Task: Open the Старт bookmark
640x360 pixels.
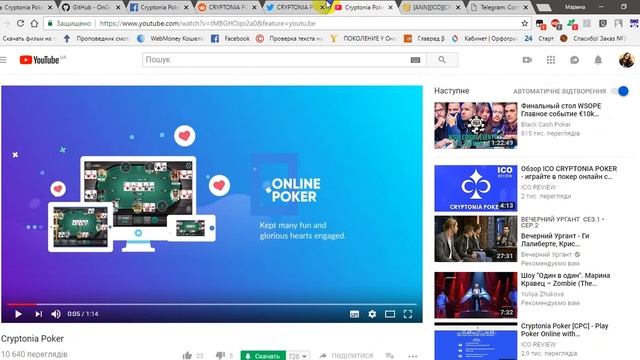Action: pyautogui.click(x=539, y=38)
